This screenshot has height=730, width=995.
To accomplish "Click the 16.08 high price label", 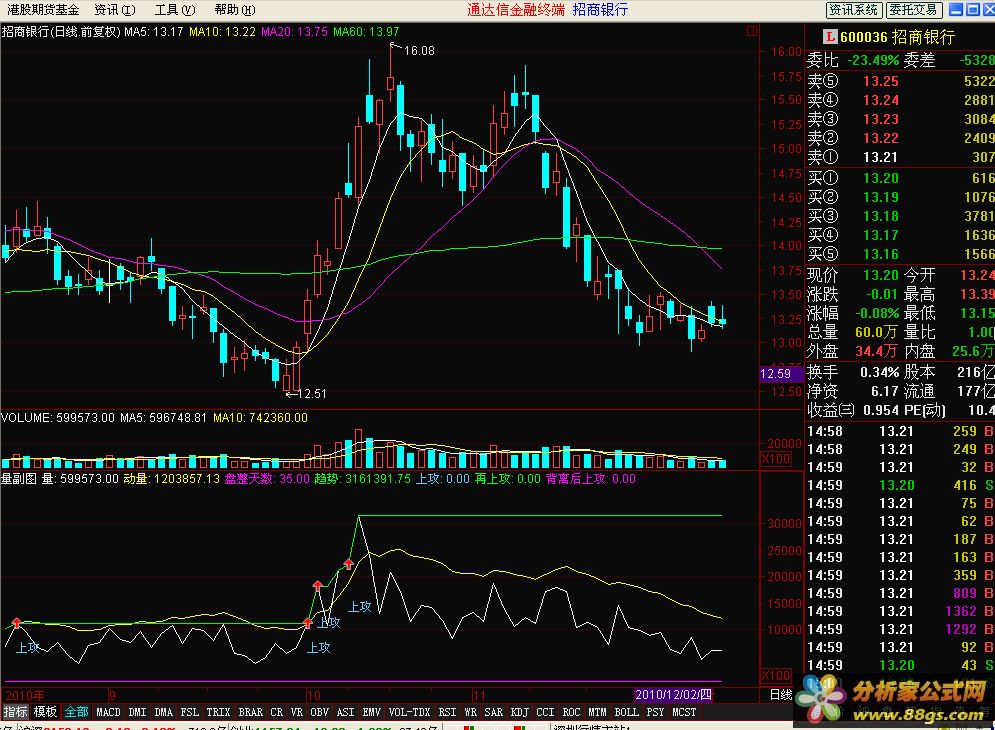I will (419, 51).
